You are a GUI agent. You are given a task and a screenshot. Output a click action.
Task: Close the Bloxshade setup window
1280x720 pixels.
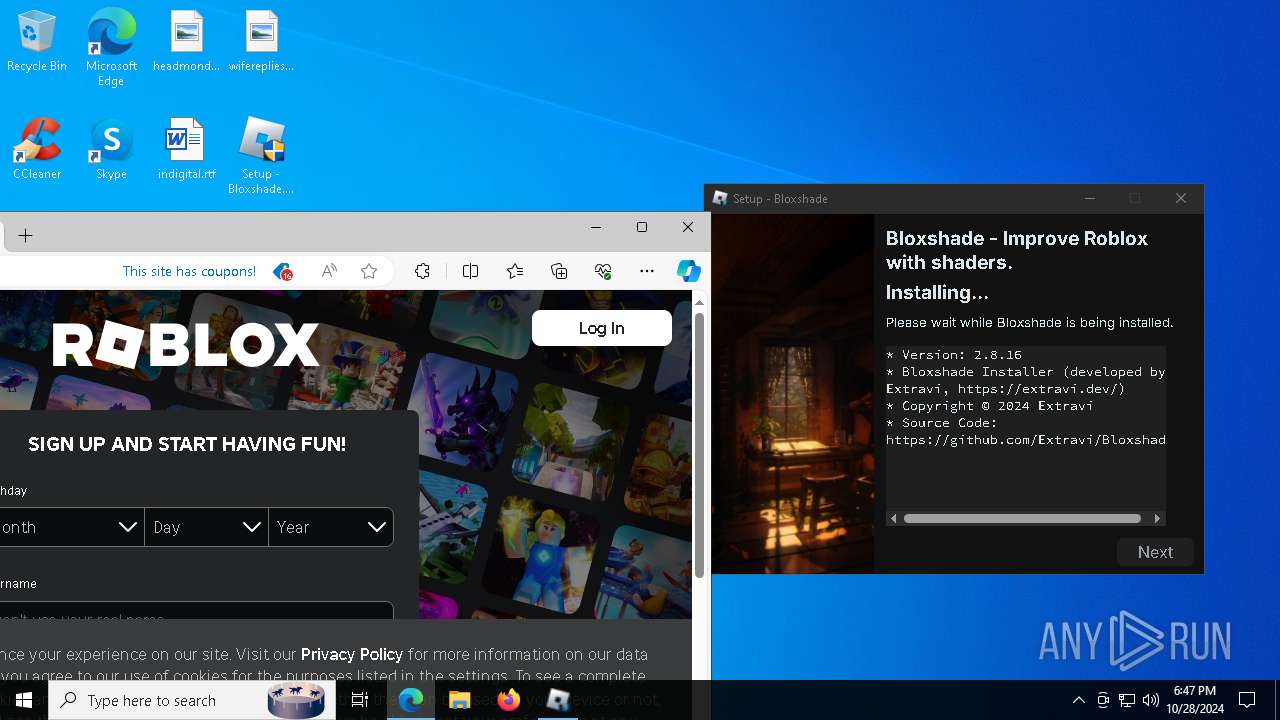click(x=1181, y=198)
